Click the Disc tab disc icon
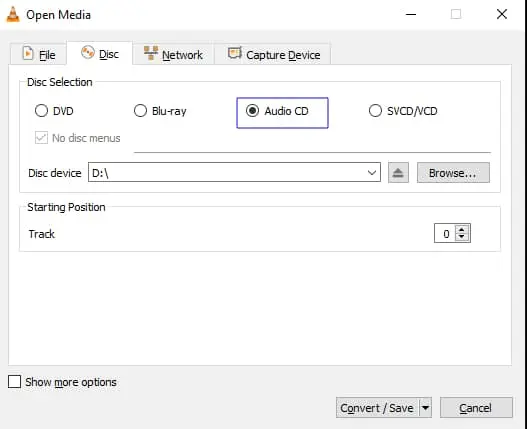Screen dimensions: 527x429 pos(88,53)
